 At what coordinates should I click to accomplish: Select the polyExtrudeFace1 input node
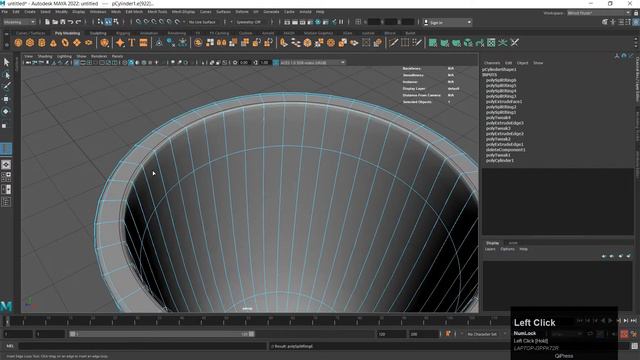click(504, 102)
